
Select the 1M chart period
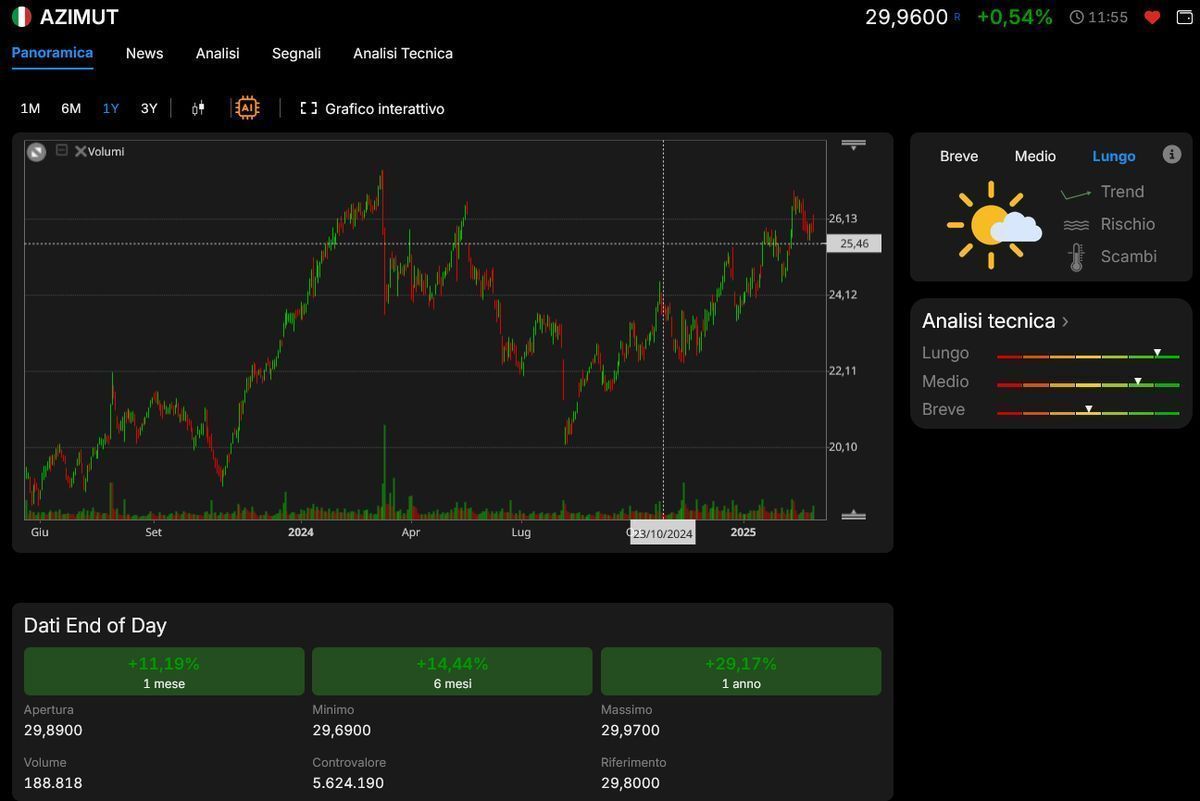point(30,108)
